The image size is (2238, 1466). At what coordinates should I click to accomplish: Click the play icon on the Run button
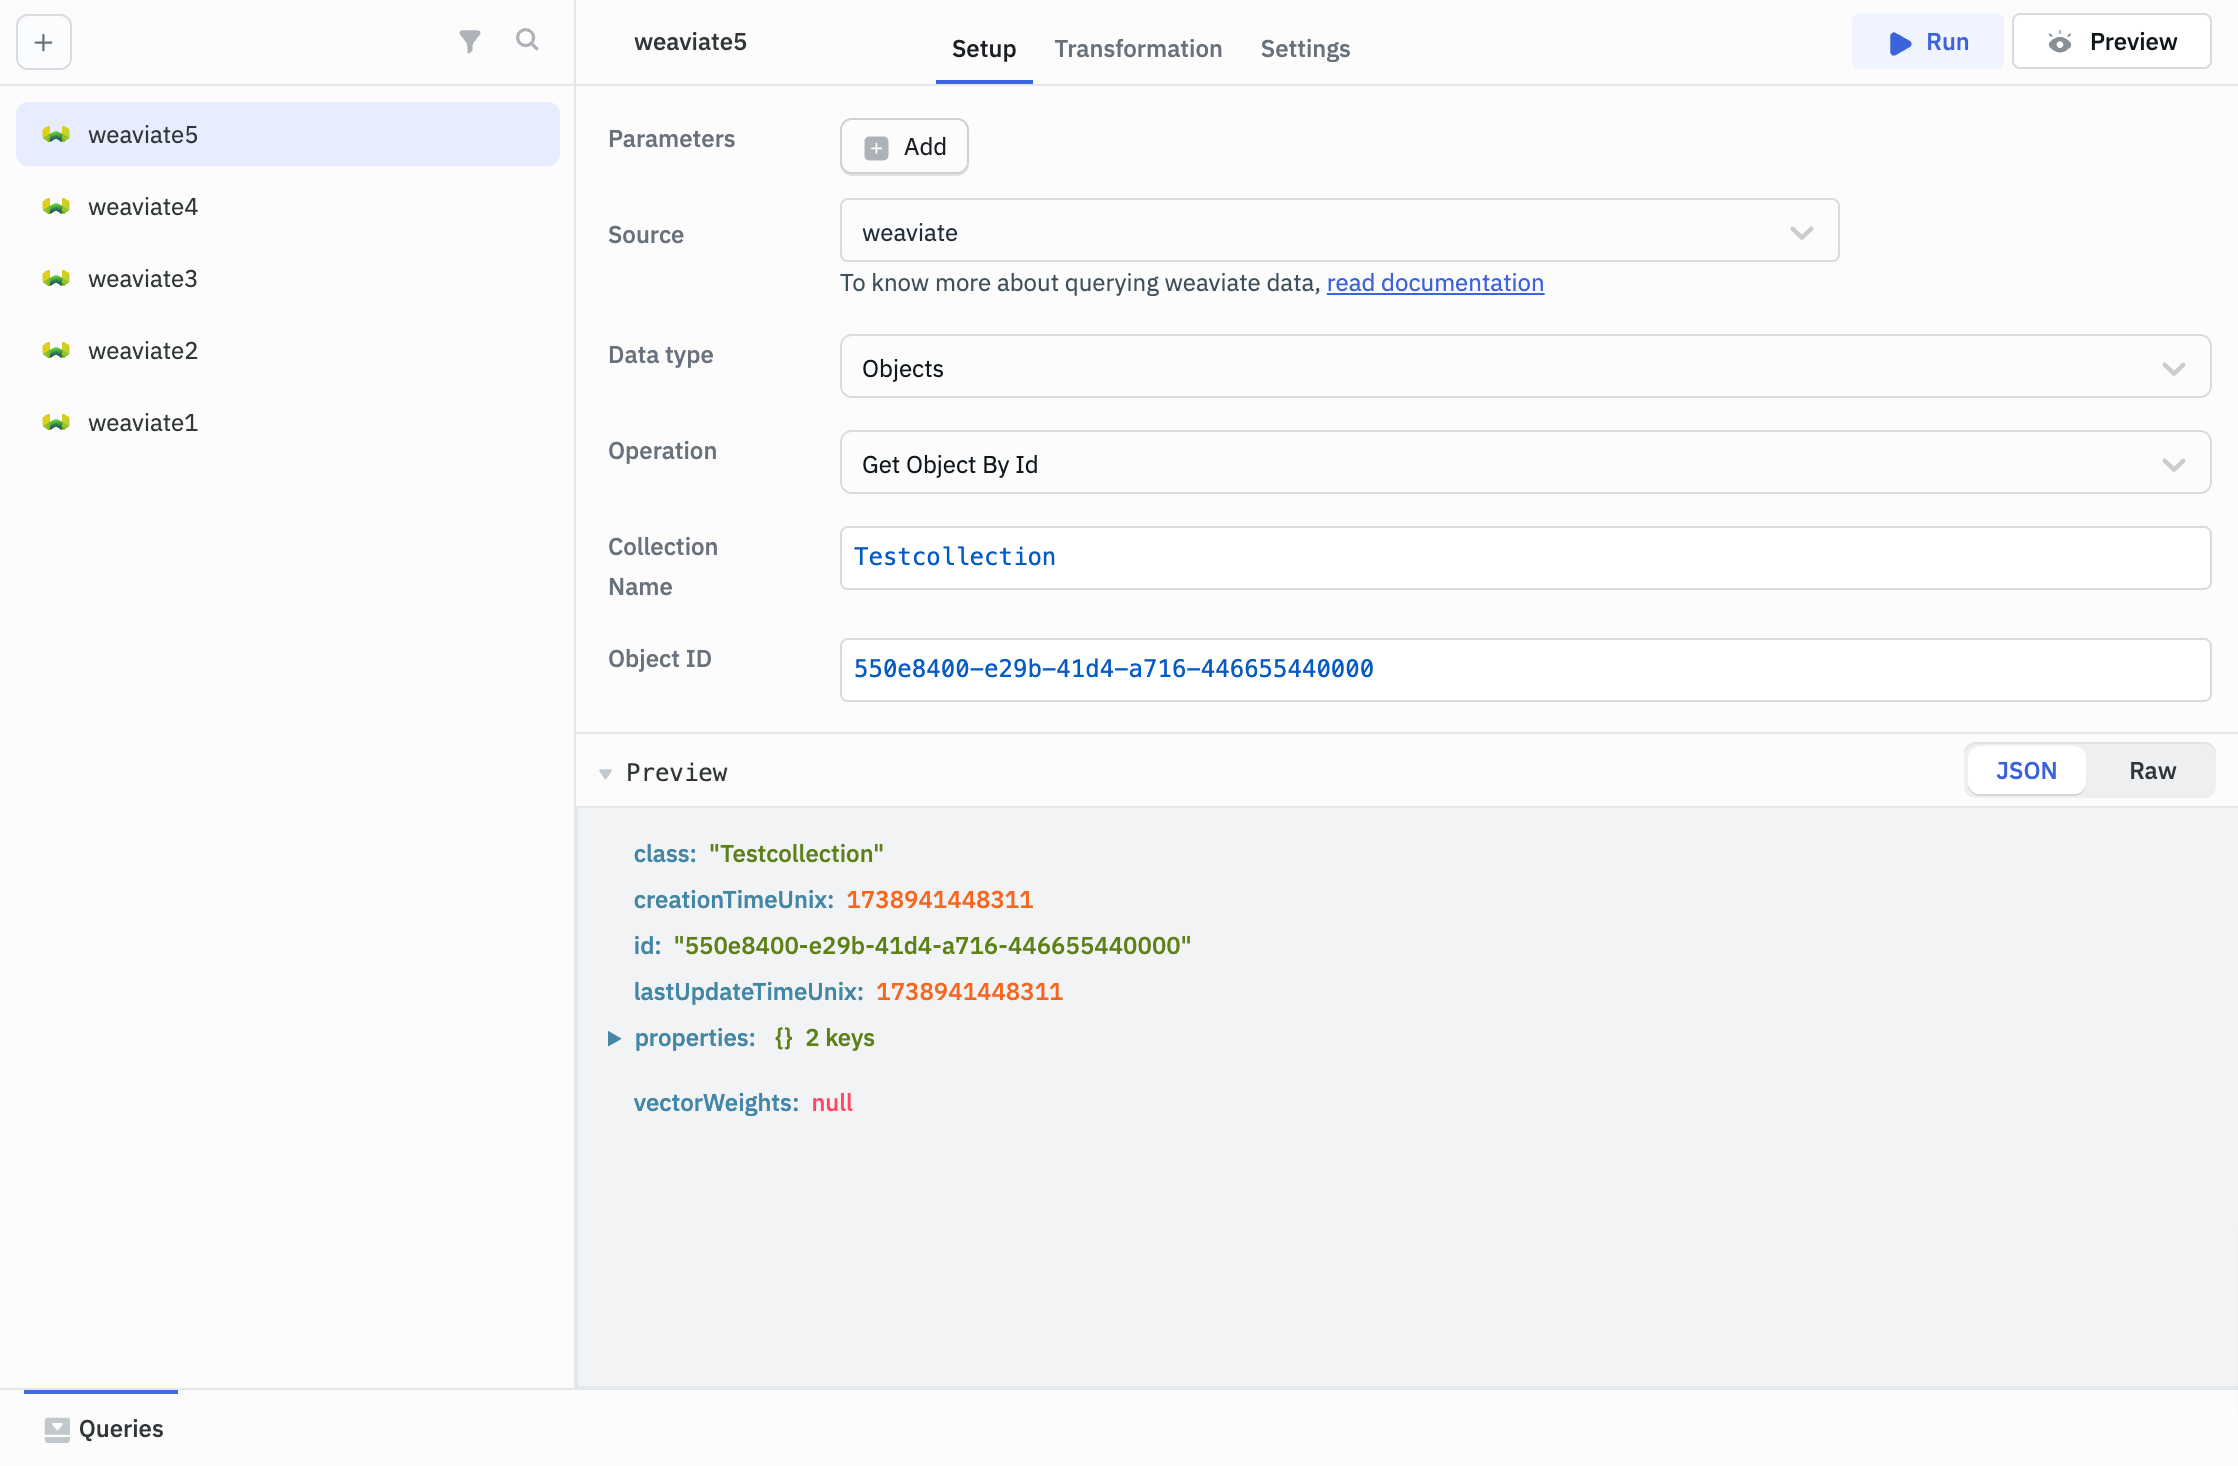(x=1899, y=43)
